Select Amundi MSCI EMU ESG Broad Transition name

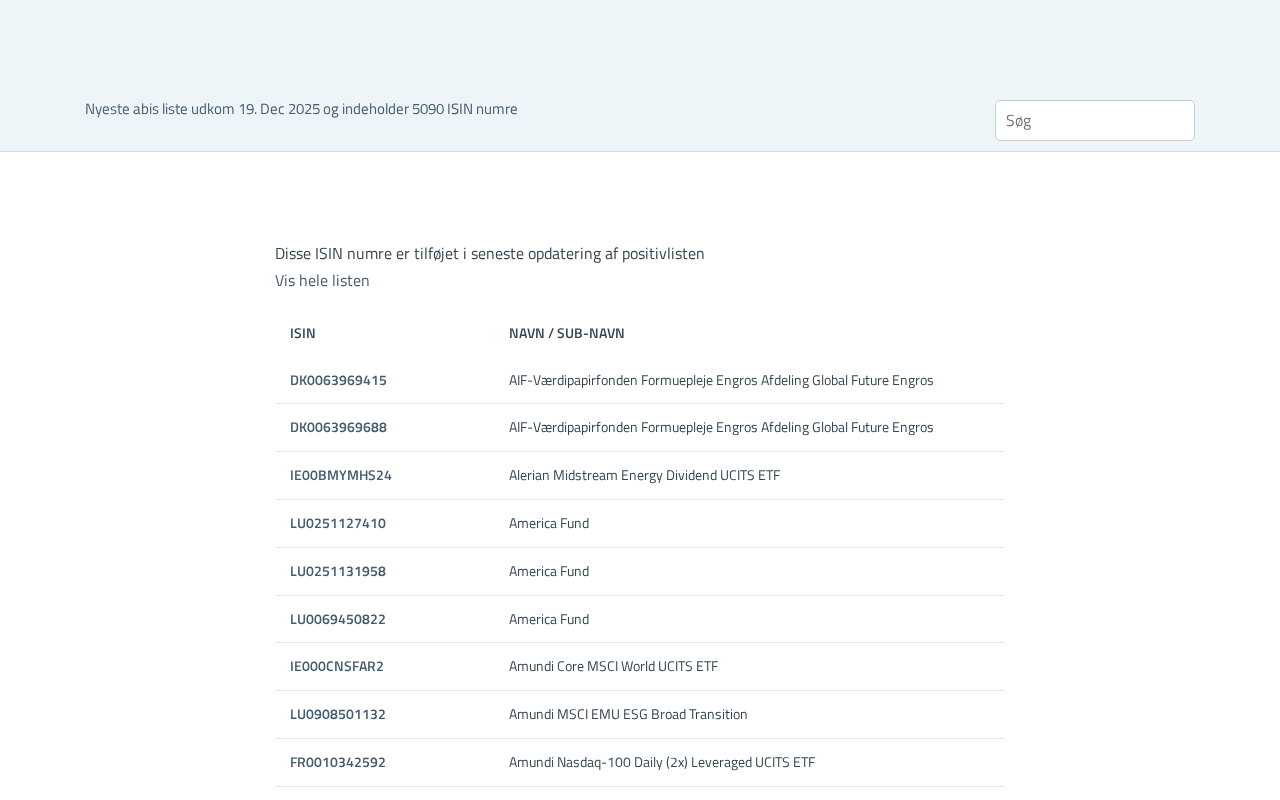point(628,714)
